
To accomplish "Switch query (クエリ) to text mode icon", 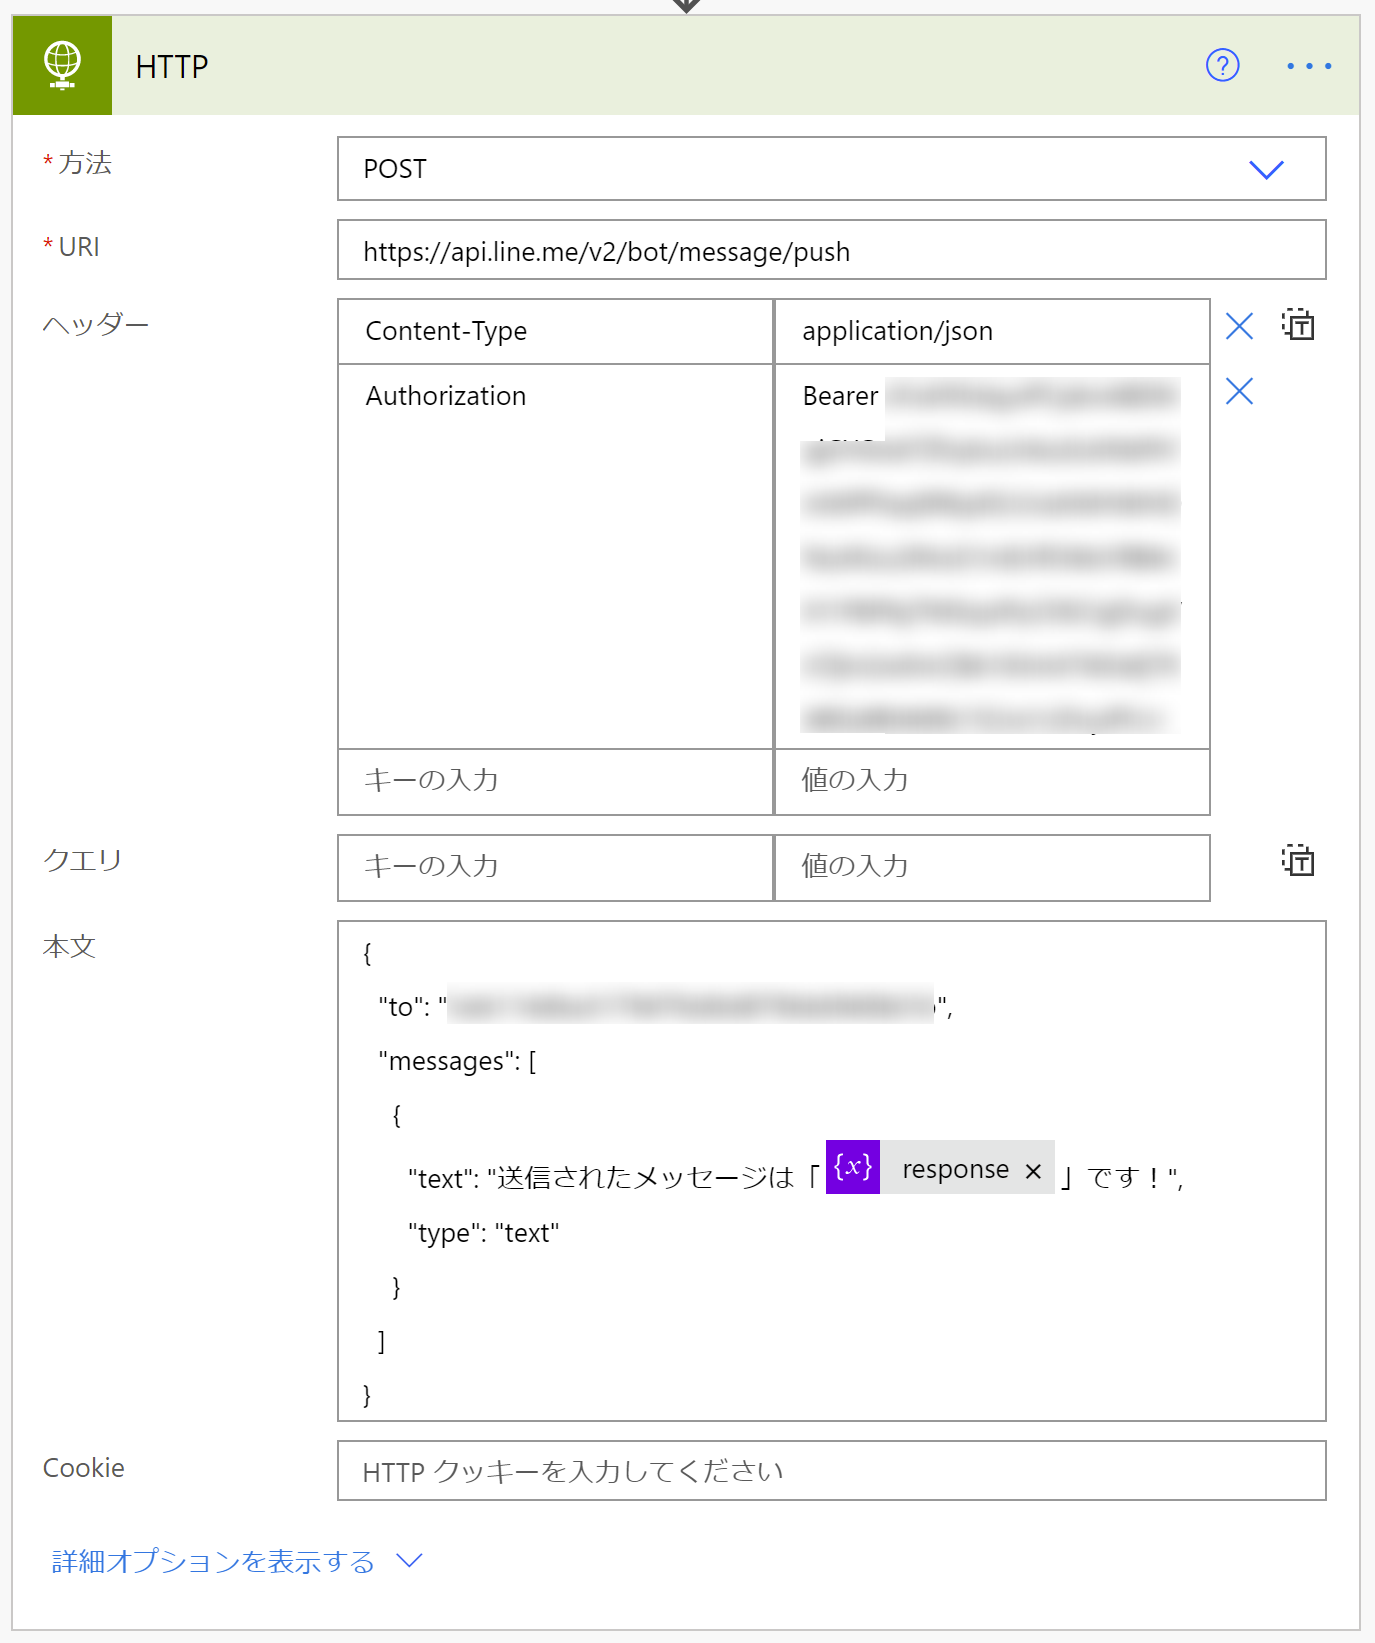I will [x=1298, y=861].
